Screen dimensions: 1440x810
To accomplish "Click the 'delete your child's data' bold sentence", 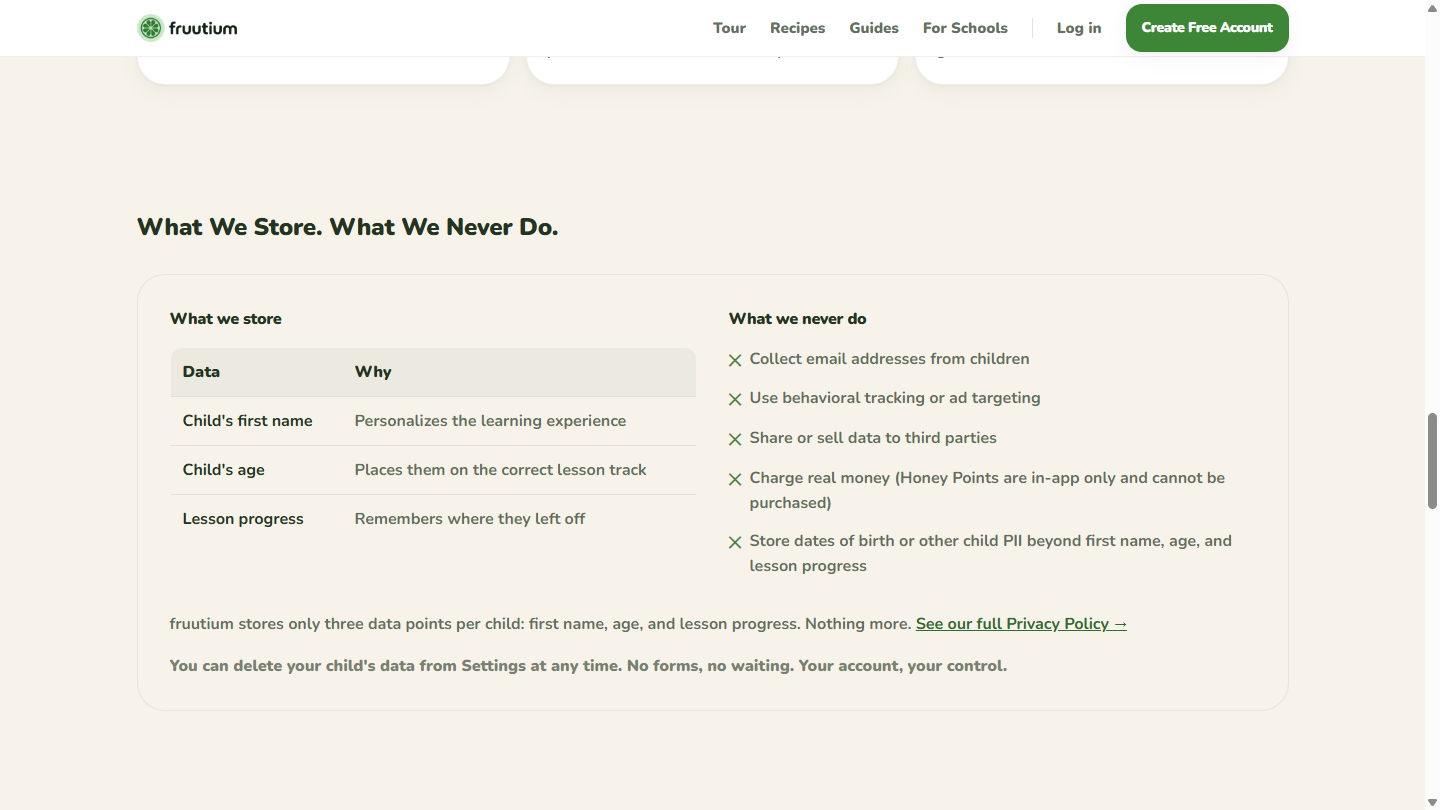I will coord(588,666).
